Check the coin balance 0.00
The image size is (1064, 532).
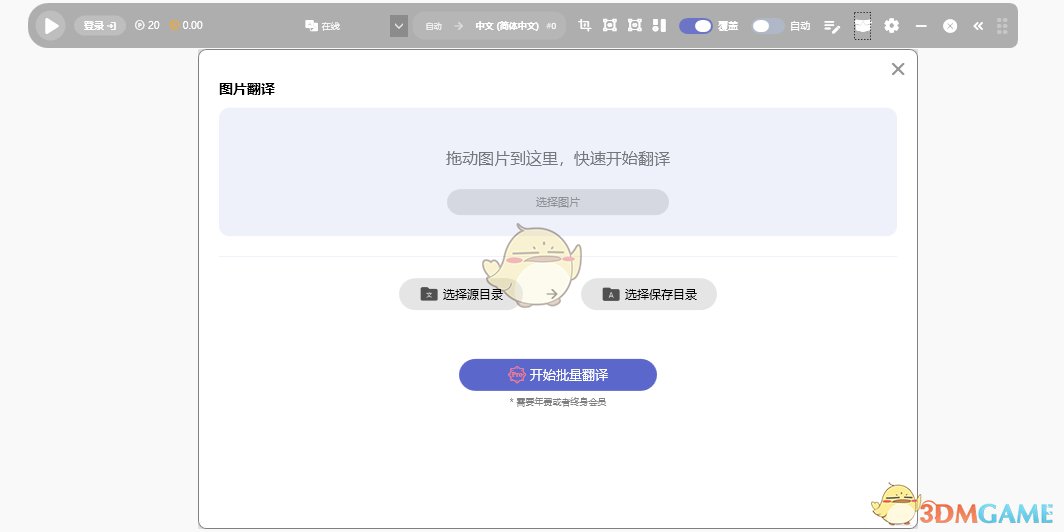186,25
